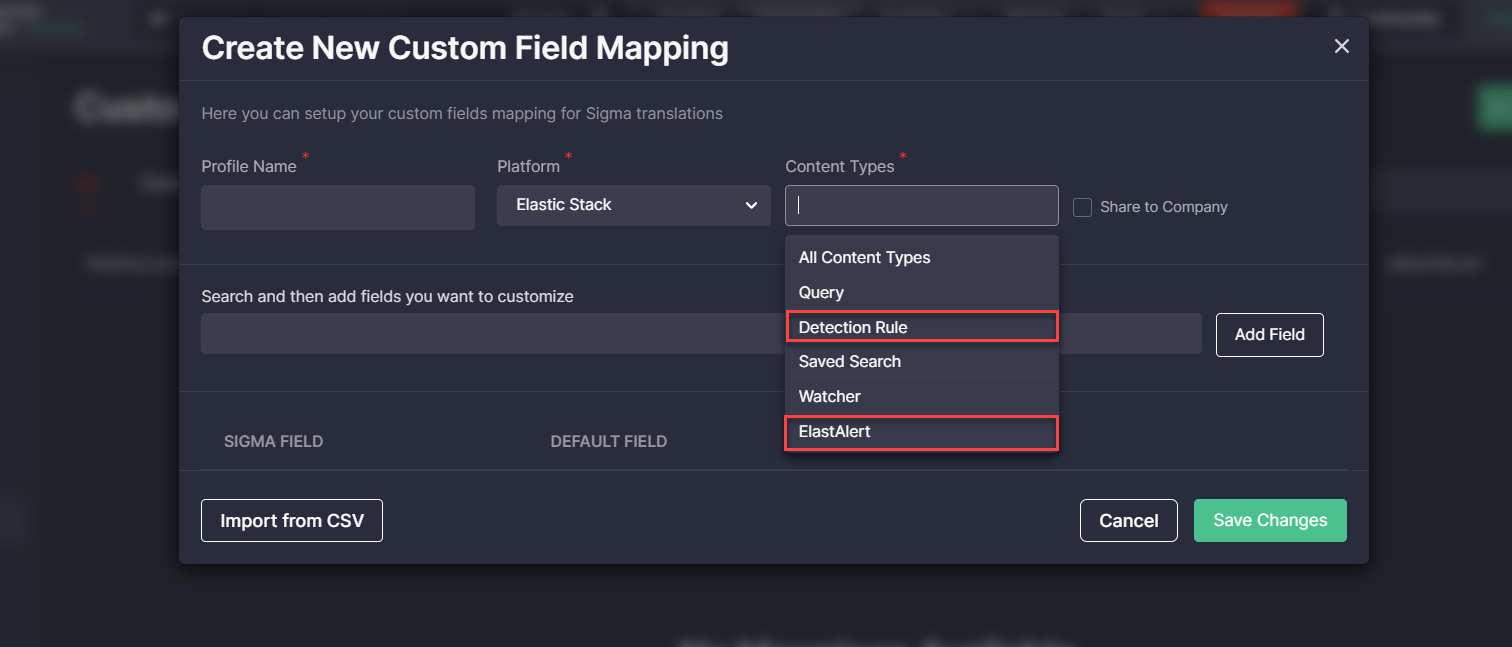
Task: Click into the Profile Name field
Action: pyautogui.click(x=337, y=207)
